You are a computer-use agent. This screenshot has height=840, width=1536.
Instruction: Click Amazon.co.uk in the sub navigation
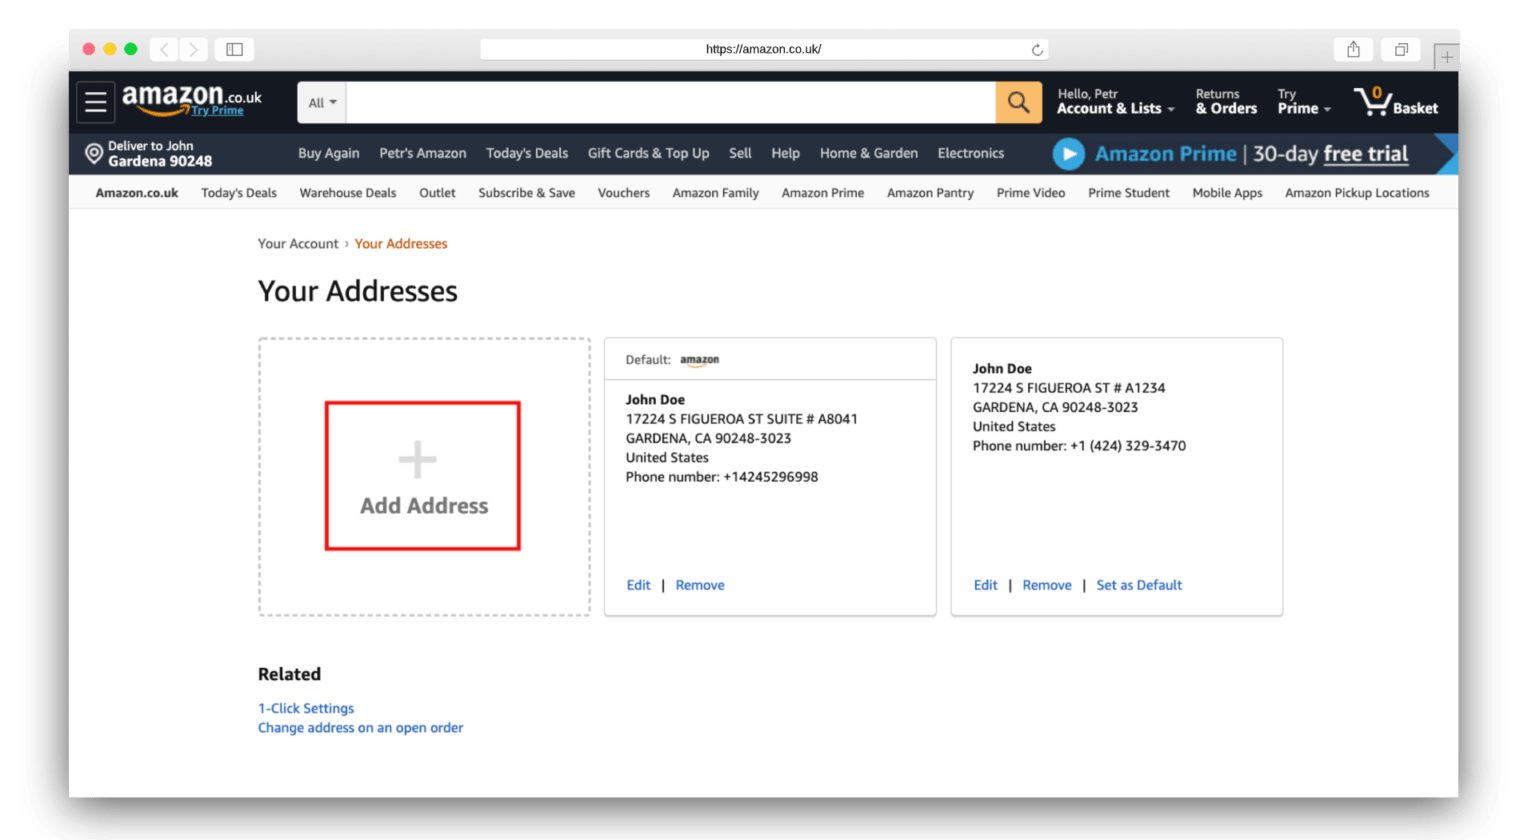(137, 193)
